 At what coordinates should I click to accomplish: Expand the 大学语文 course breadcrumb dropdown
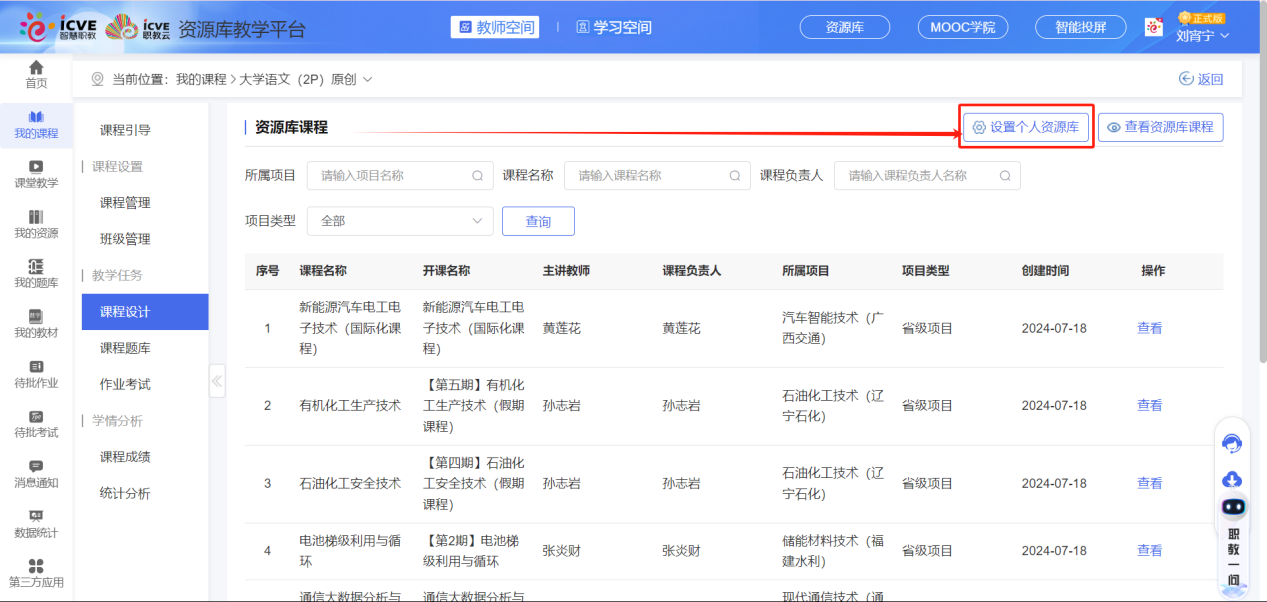pos(367,79)
